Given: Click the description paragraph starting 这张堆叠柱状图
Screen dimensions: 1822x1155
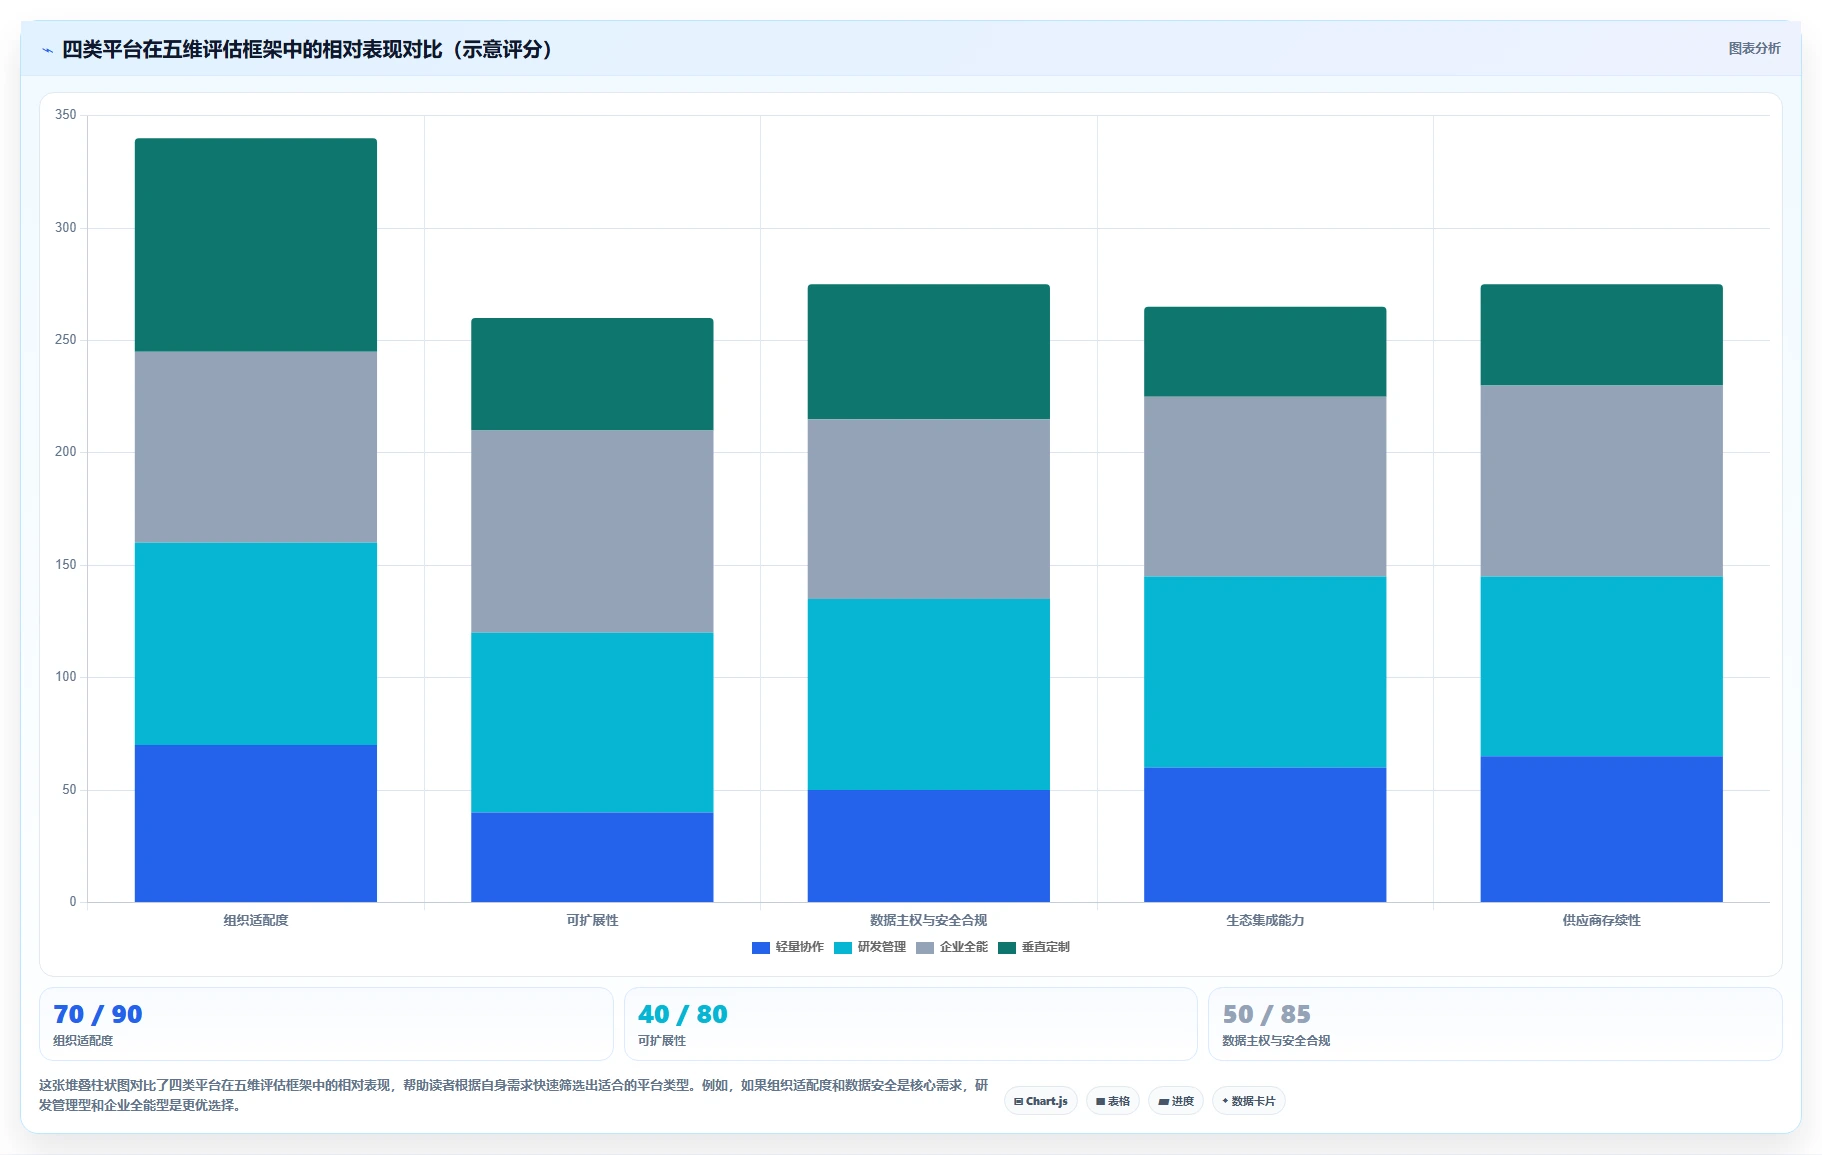Looking at the screenshot, I should (x=513, y=1095).
